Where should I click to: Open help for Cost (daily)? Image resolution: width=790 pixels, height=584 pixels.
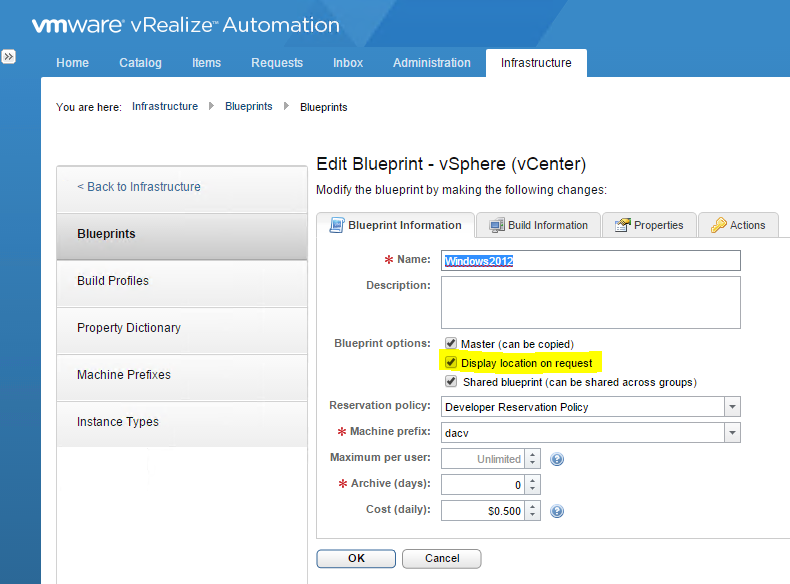pos(557,511)
